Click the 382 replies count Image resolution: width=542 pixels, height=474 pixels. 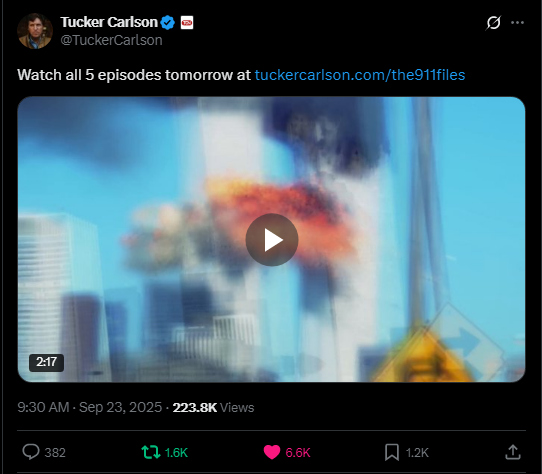(55, 453)
